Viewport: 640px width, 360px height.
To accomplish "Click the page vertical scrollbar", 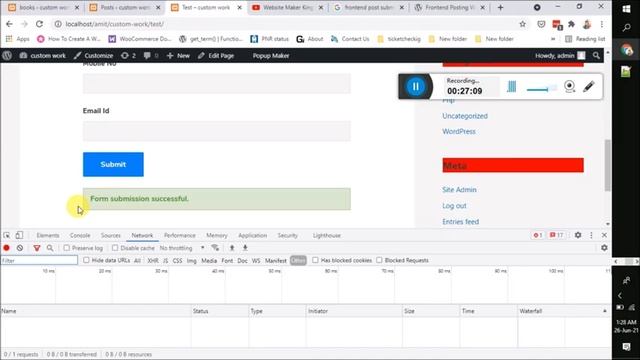I will 608,165.
